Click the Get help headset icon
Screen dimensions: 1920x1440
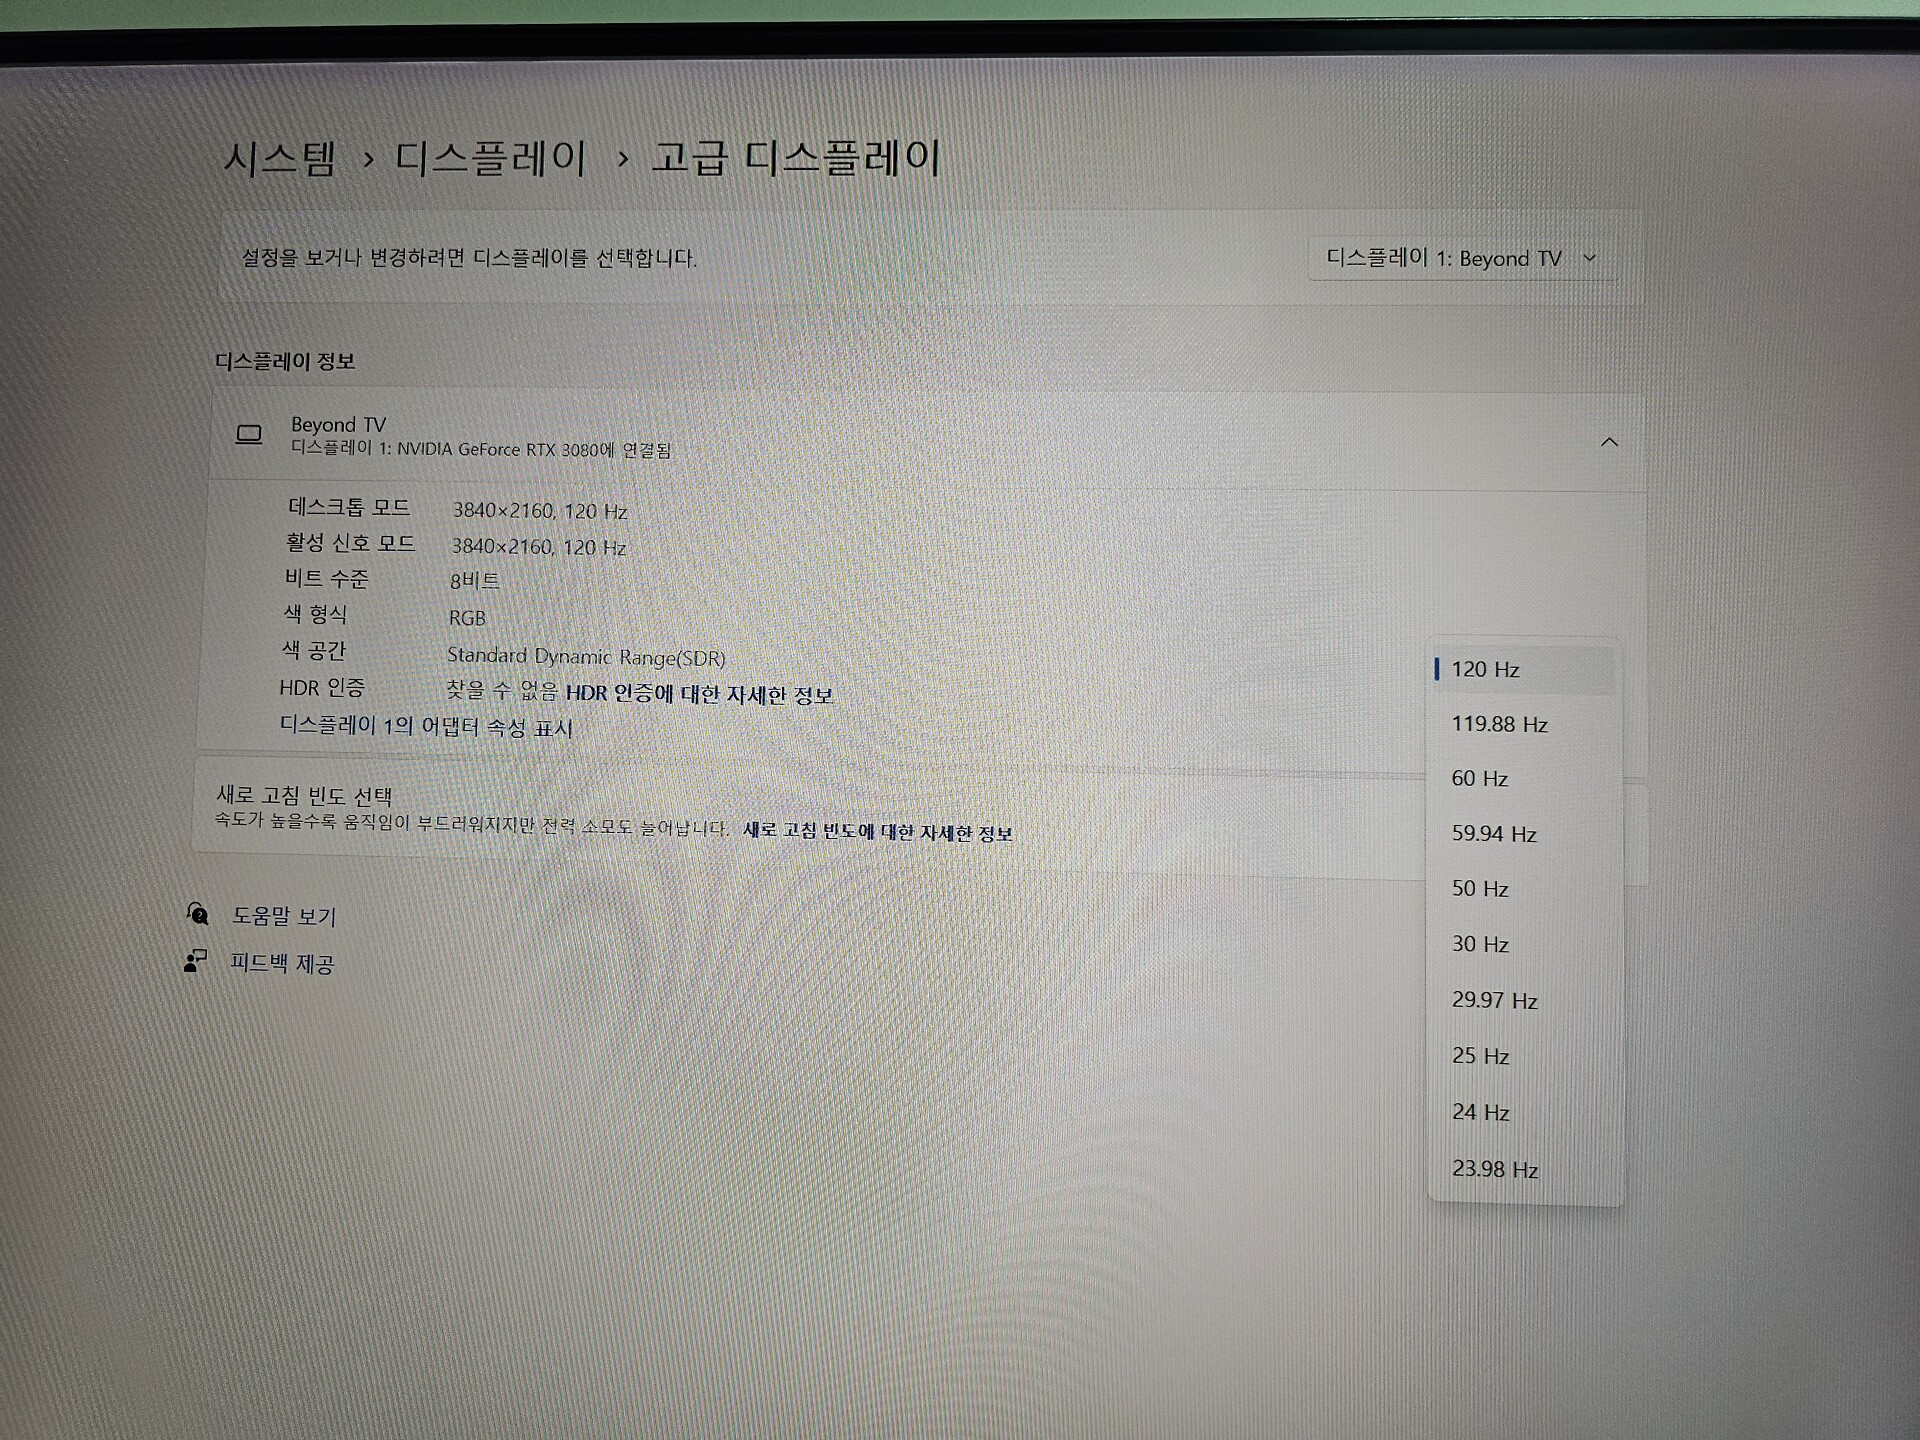coord(198,913)
